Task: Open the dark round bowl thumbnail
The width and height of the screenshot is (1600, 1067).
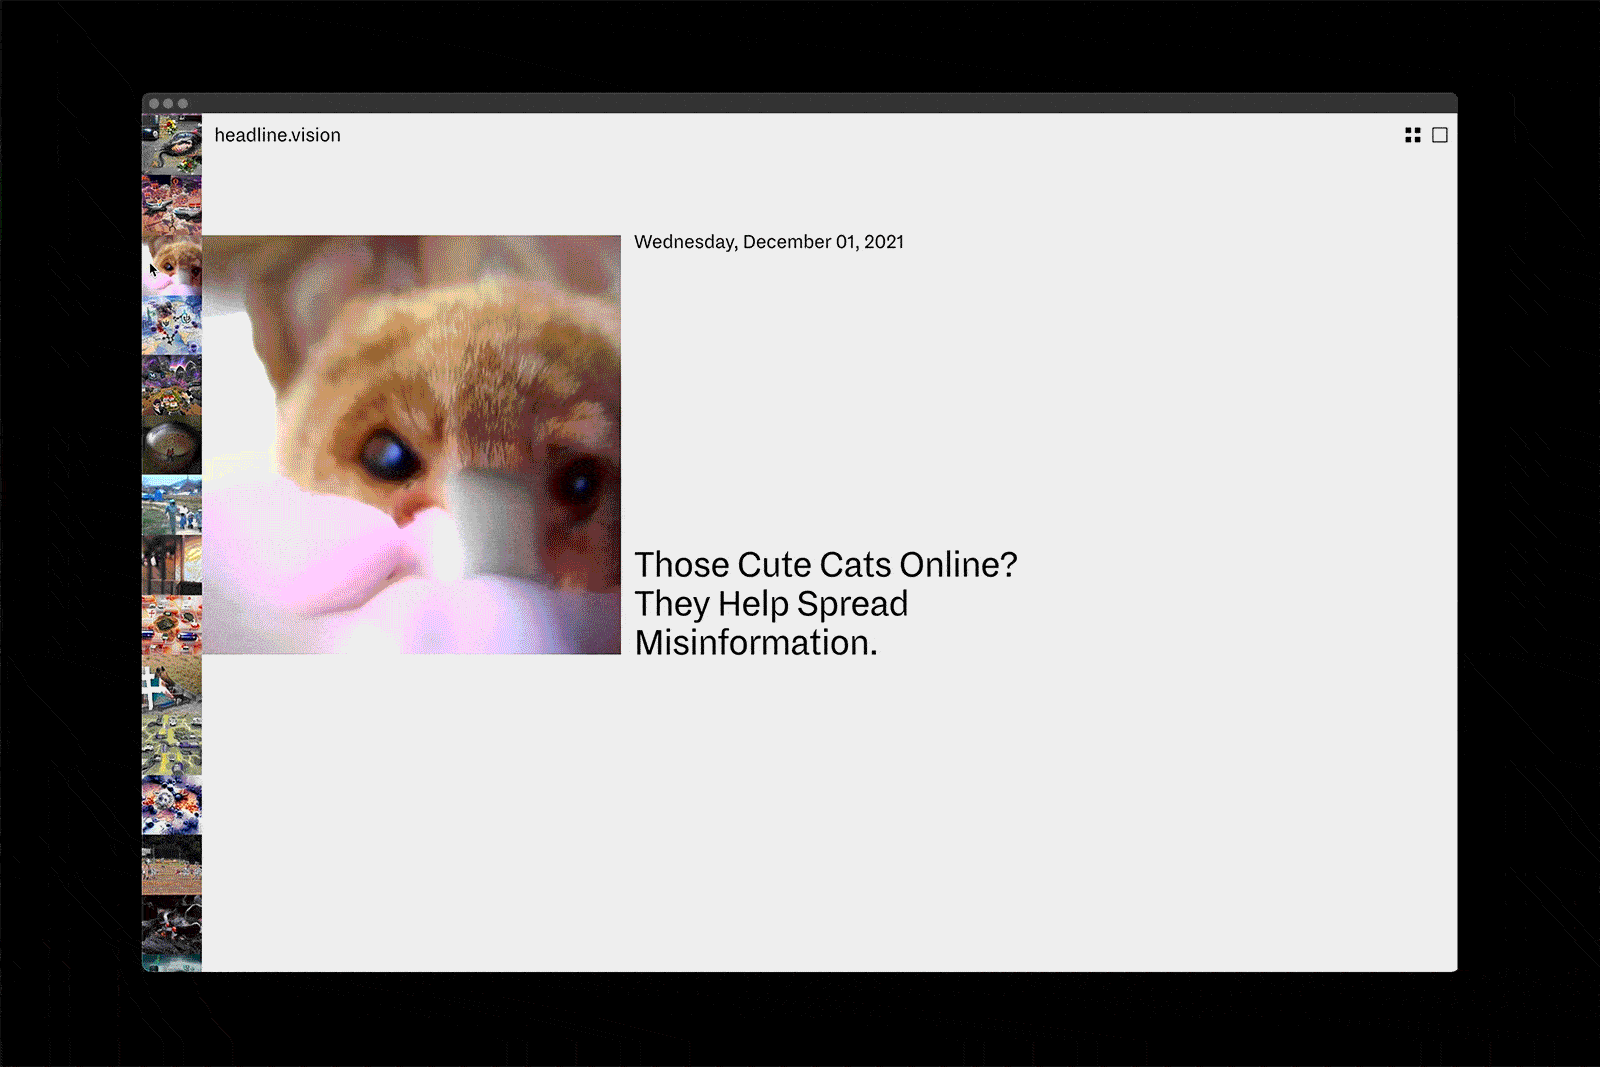Action: pyautogui.click(x=172, y=445)
